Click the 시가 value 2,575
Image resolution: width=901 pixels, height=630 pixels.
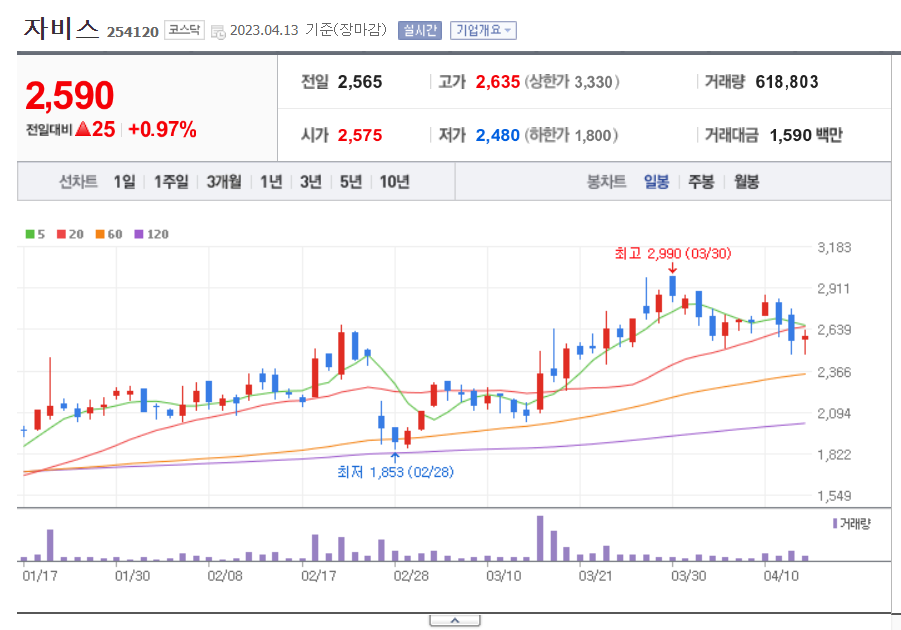click(x=360, y=136)
